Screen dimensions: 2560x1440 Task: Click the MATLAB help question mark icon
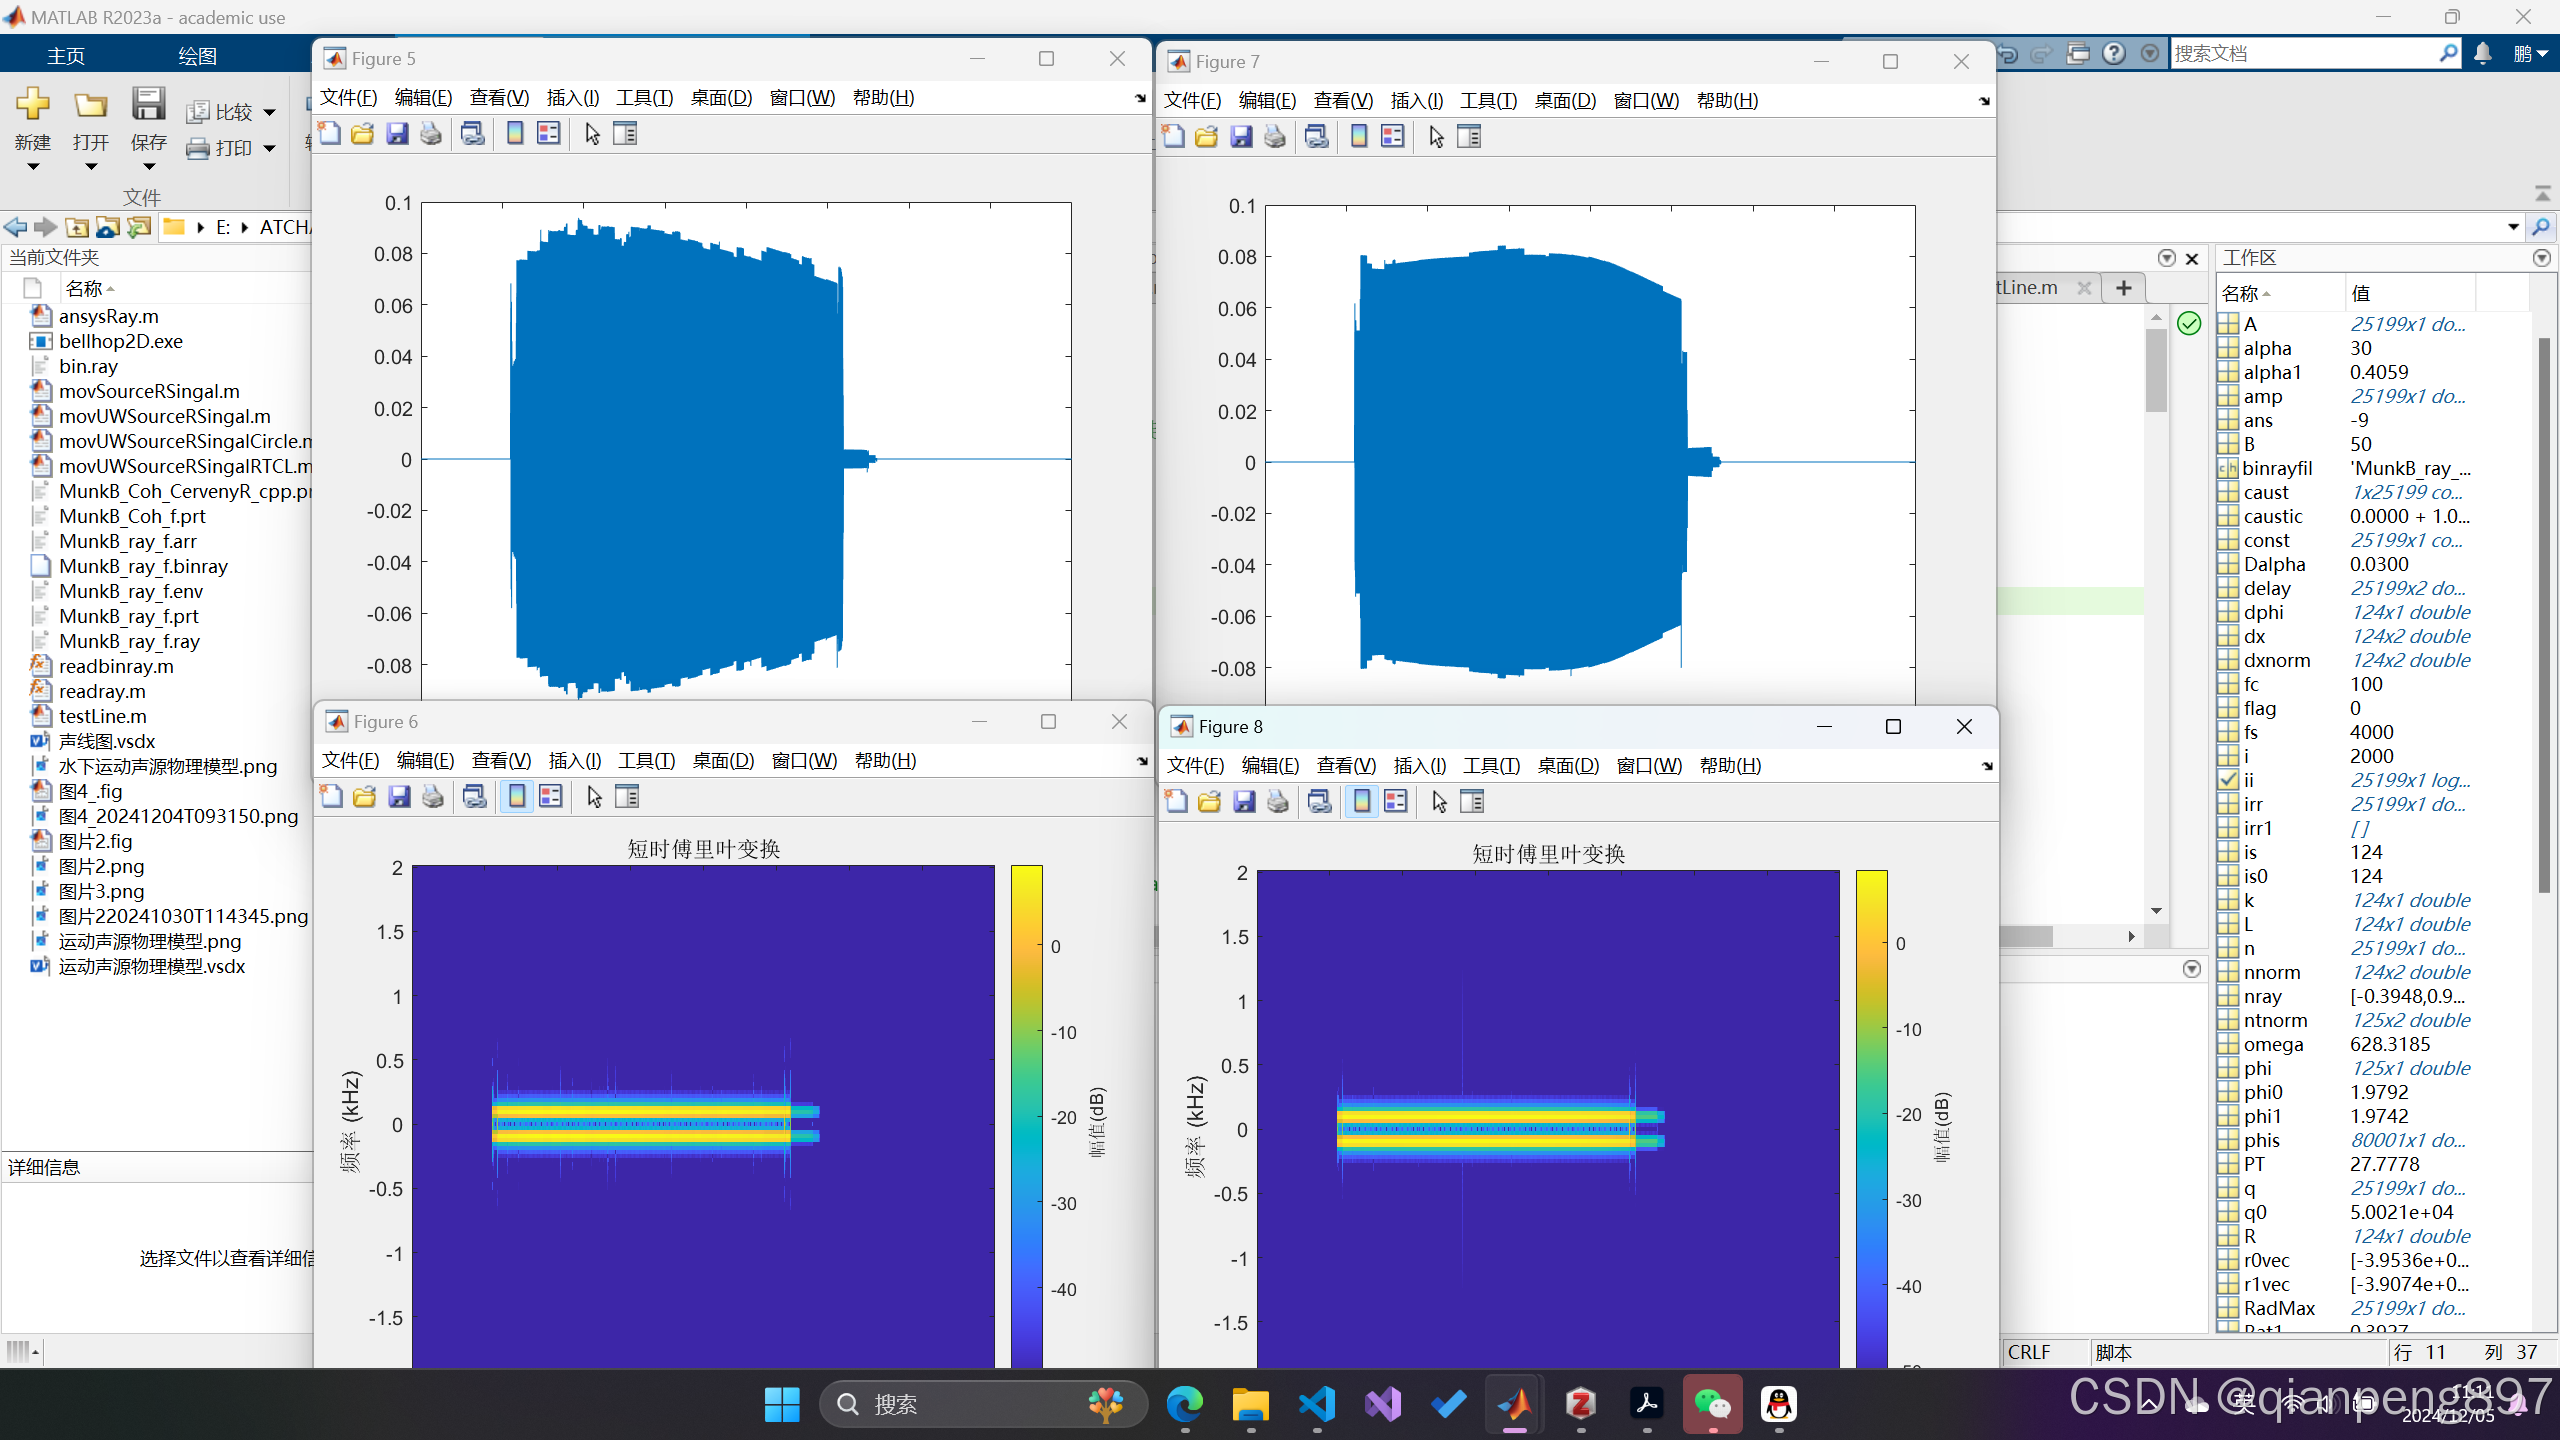[2113, 54]
